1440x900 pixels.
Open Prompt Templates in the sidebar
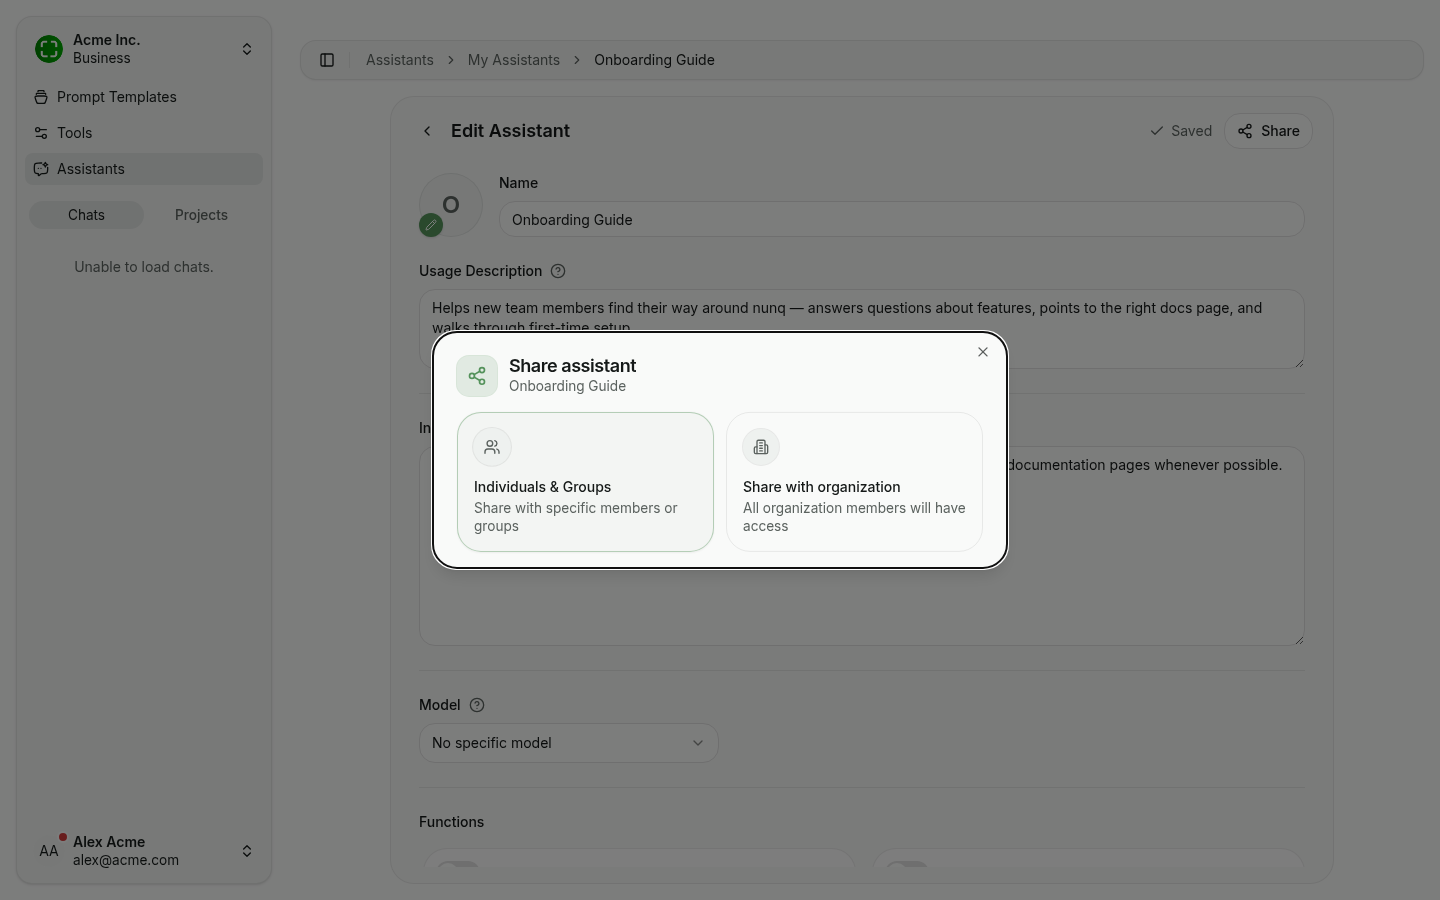144,97
